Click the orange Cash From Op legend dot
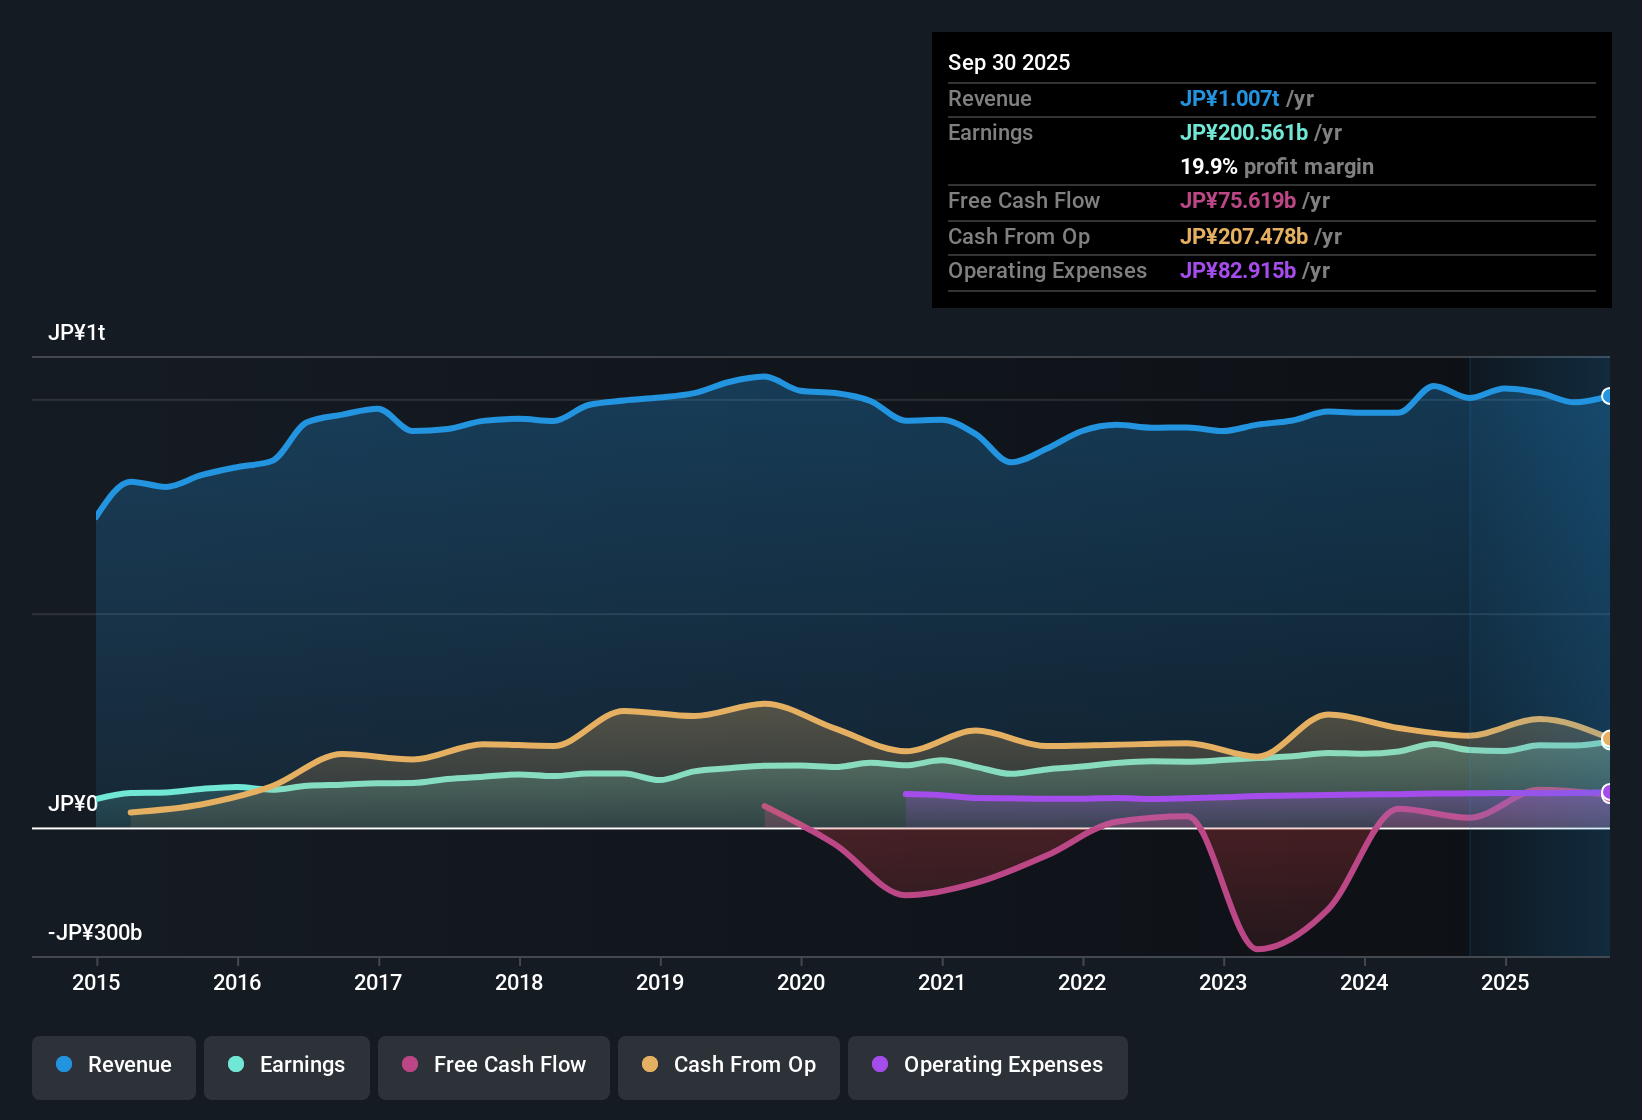 [649, 1065]
